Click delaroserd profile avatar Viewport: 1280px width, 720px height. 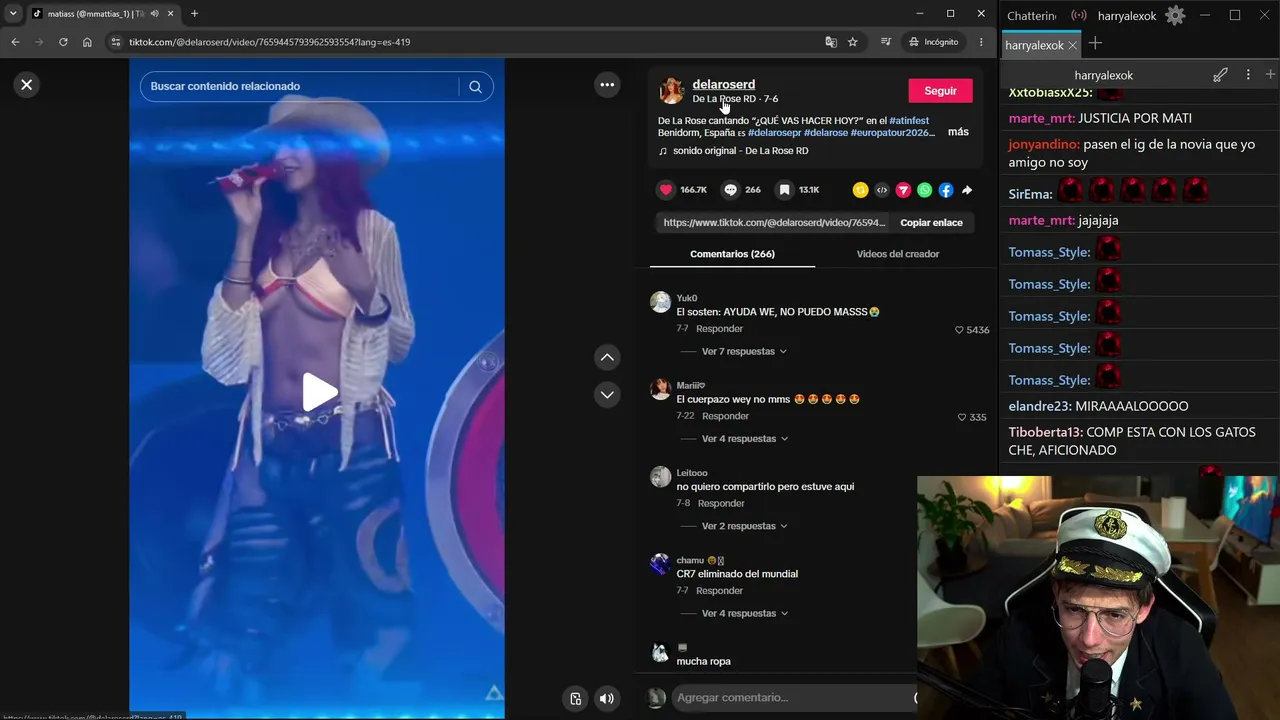point(671,91)
